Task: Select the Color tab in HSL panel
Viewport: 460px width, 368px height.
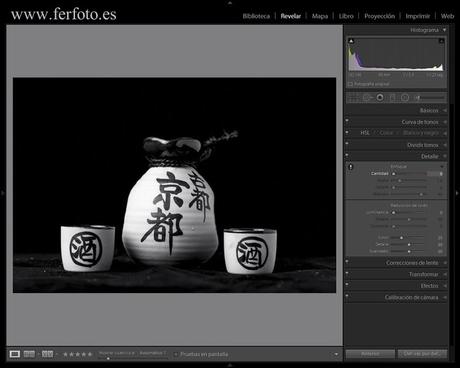Action: (x=386, y=133)
